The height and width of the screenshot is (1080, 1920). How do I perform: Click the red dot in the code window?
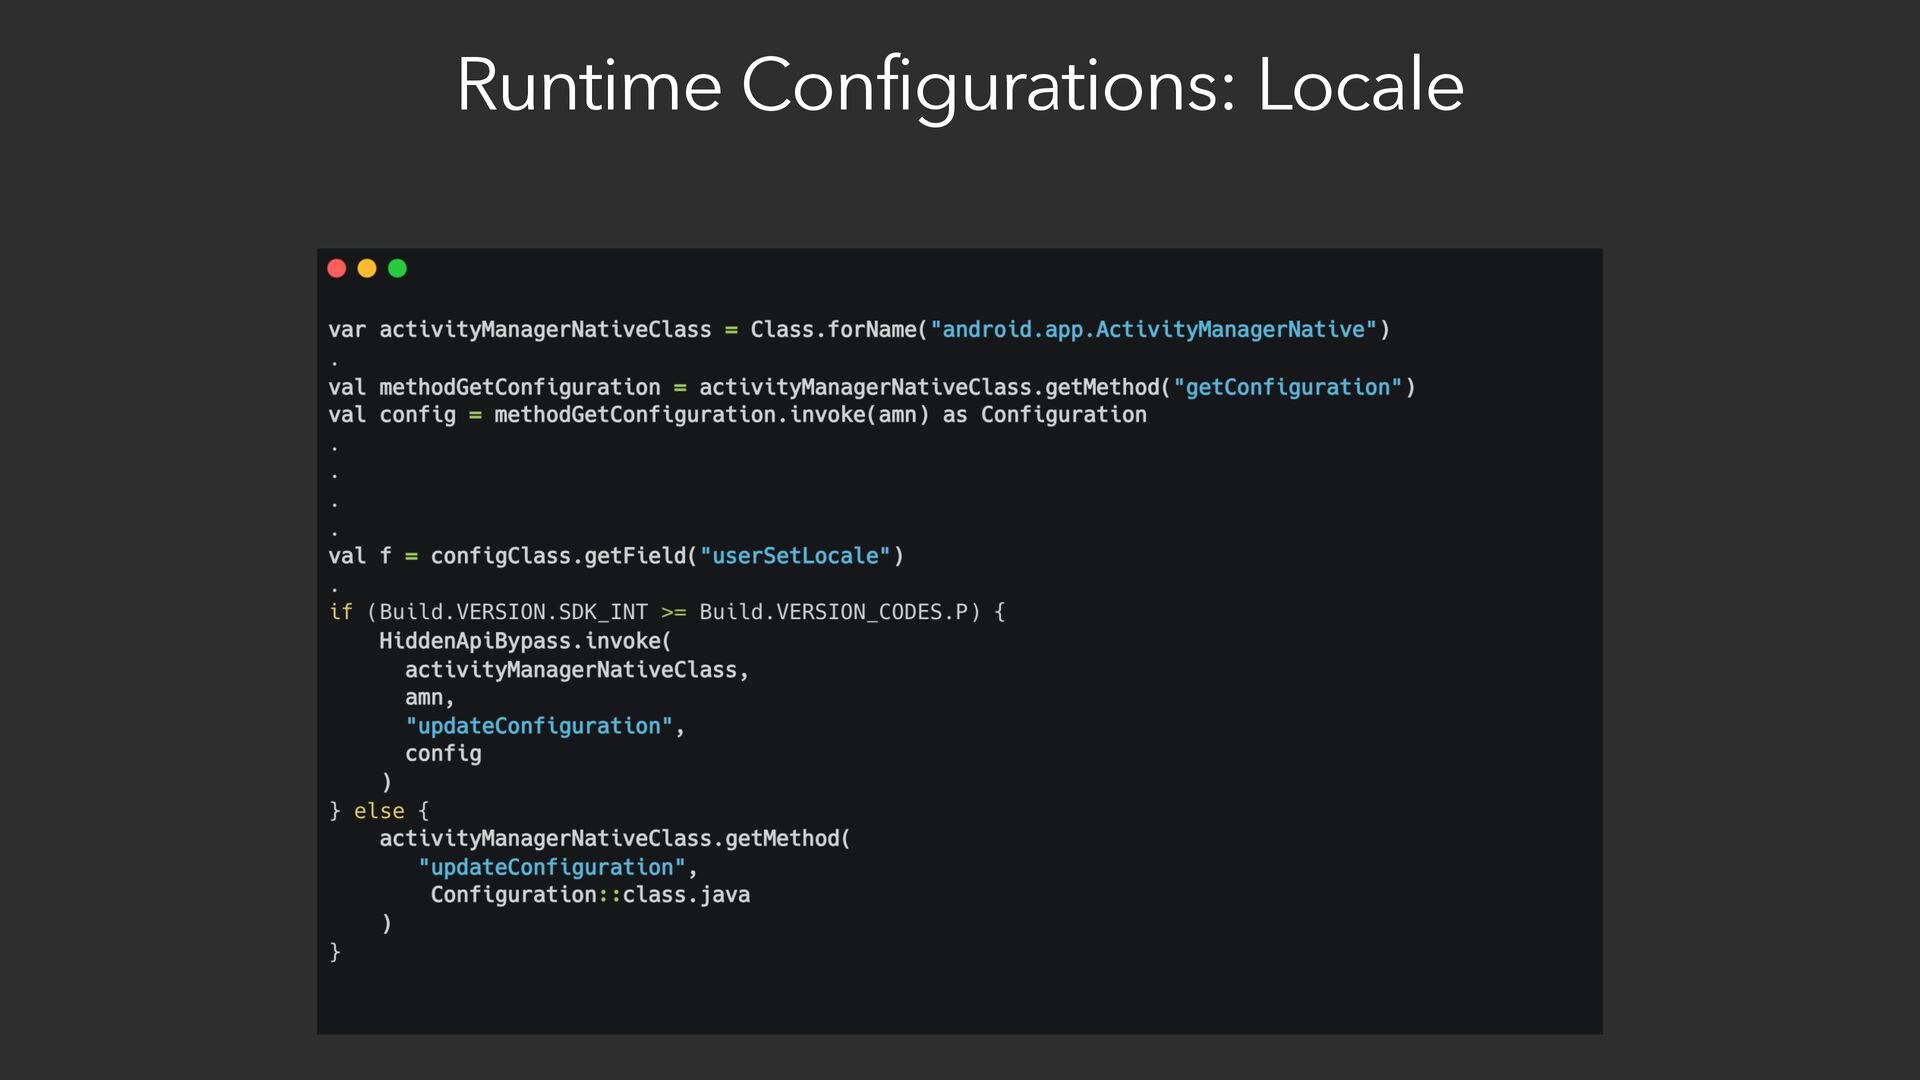click(x=337, y=268)
